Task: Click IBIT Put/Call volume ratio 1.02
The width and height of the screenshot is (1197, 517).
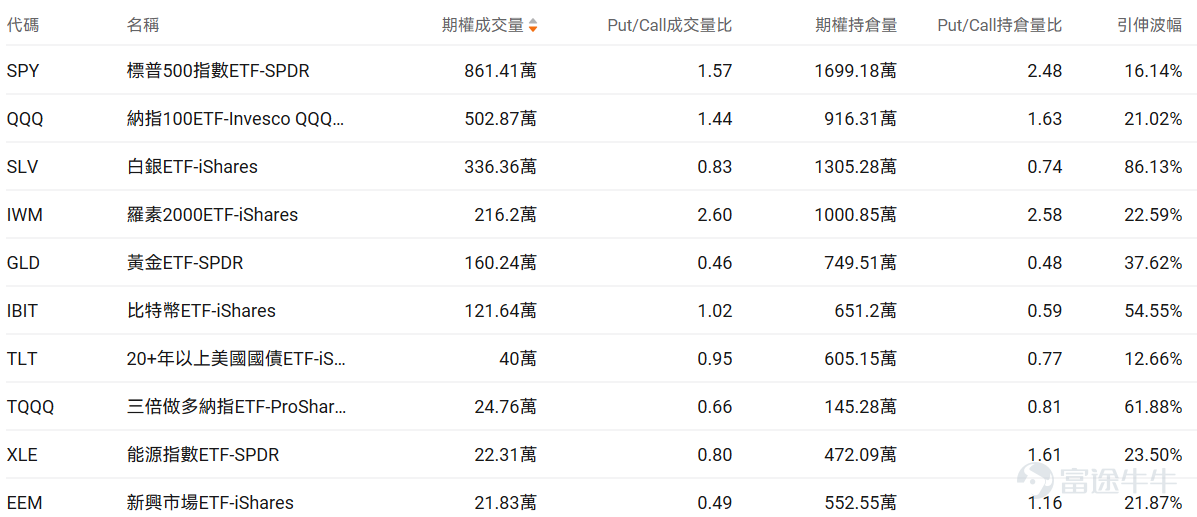Action: click(x=715, y=311)
